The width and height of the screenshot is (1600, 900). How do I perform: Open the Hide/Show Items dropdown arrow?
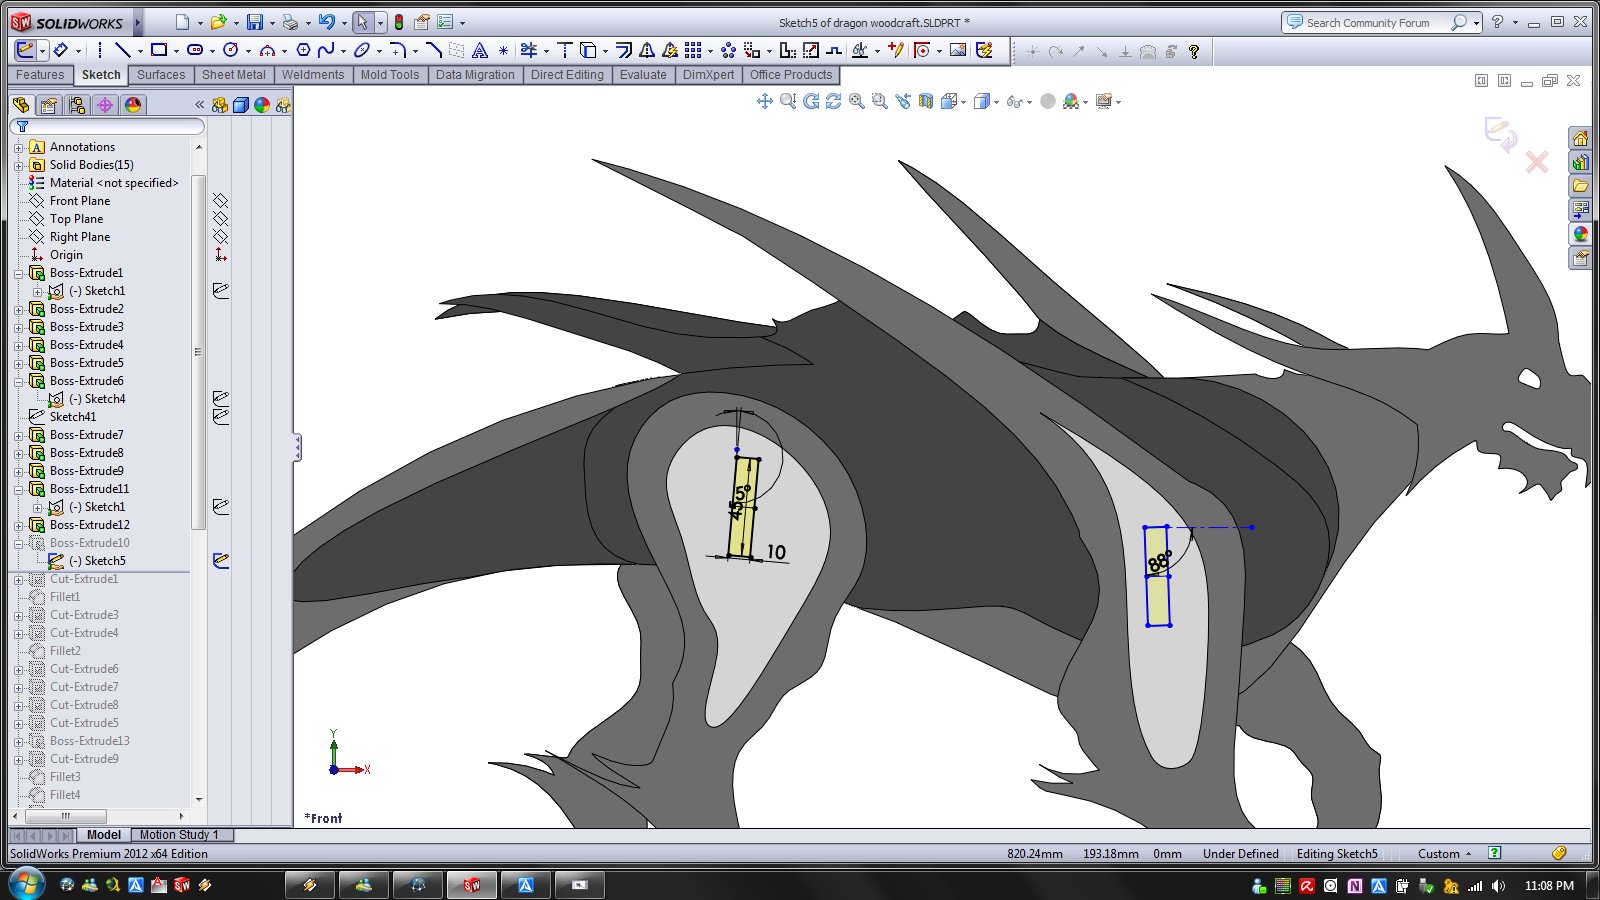1029,102
